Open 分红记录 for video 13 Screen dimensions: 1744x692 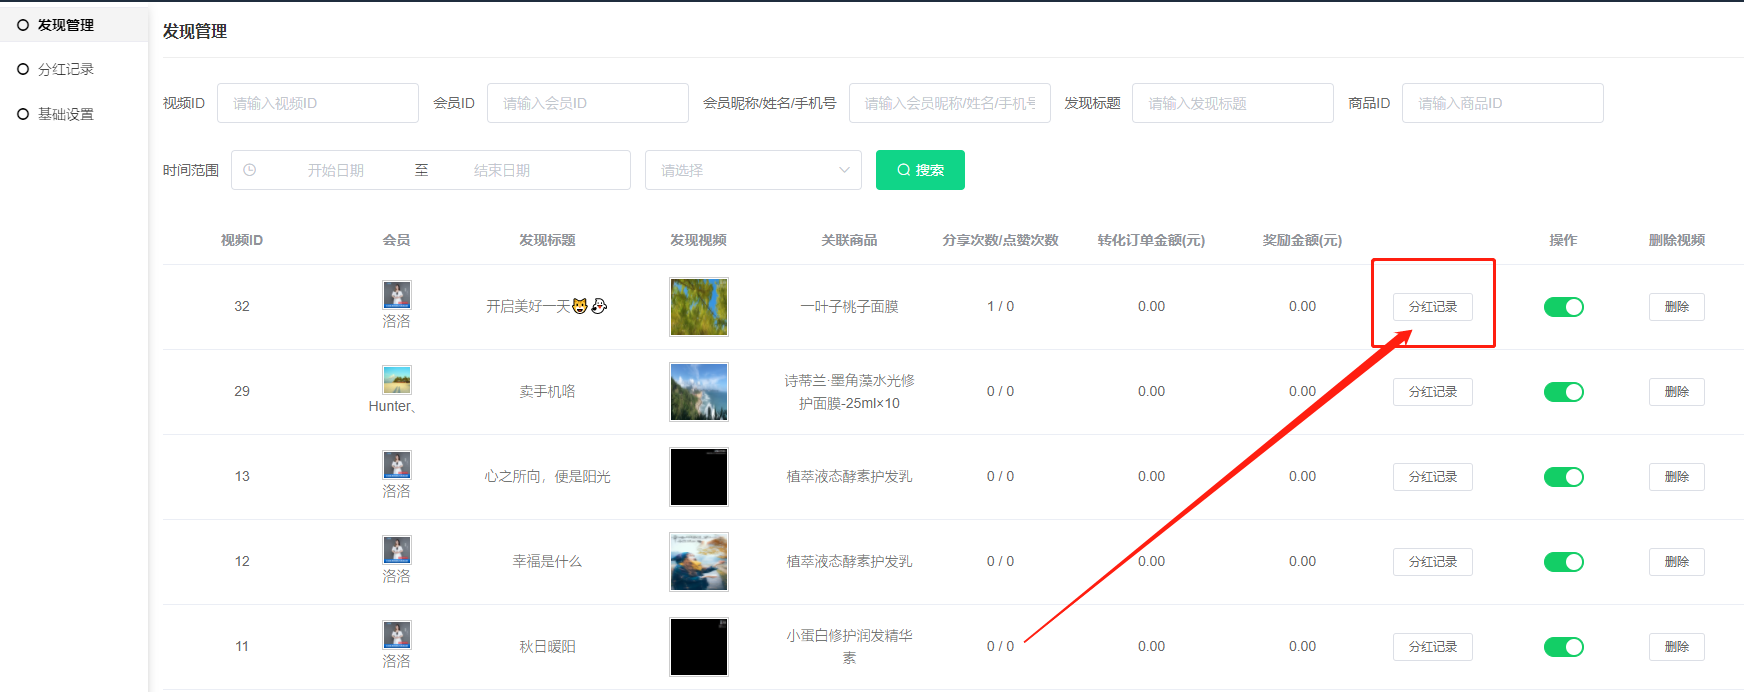(1433, 477)
